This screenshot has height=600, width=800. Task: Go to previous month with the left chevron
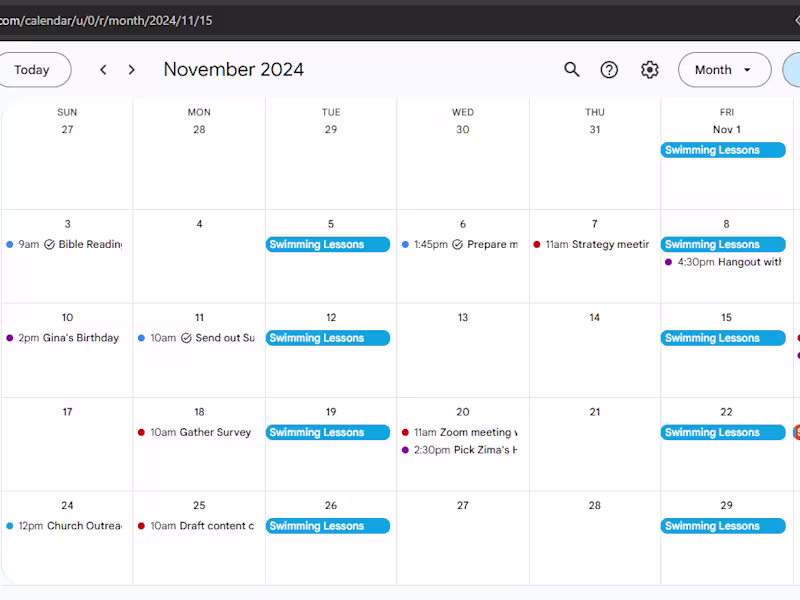103,70
